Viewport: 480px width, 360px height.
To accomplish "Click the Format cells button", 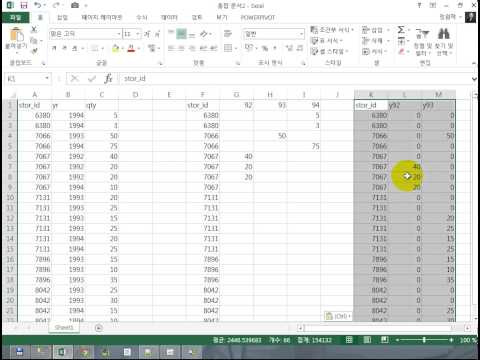I will tap(376, 51).
